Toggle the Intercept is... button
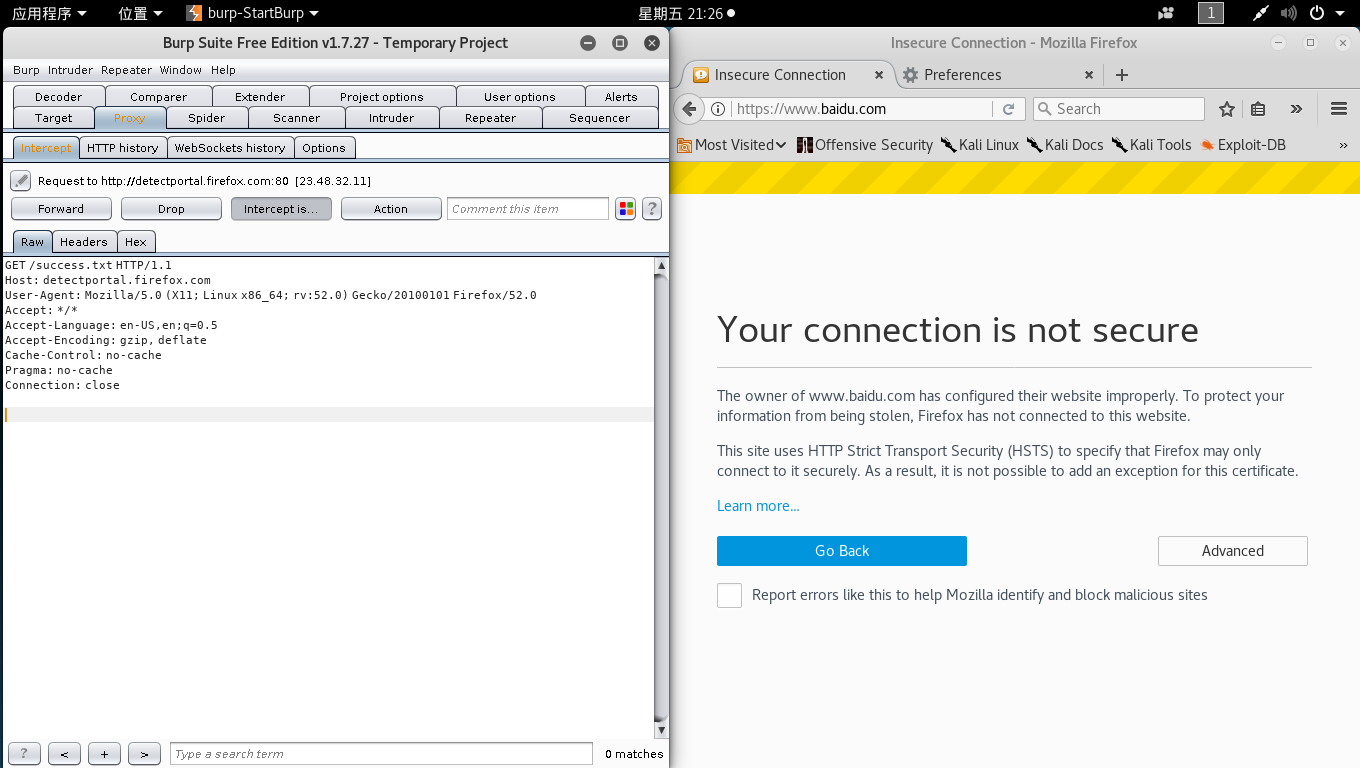The width and height of the screenshot is (1360, 768). coord(281,209)
